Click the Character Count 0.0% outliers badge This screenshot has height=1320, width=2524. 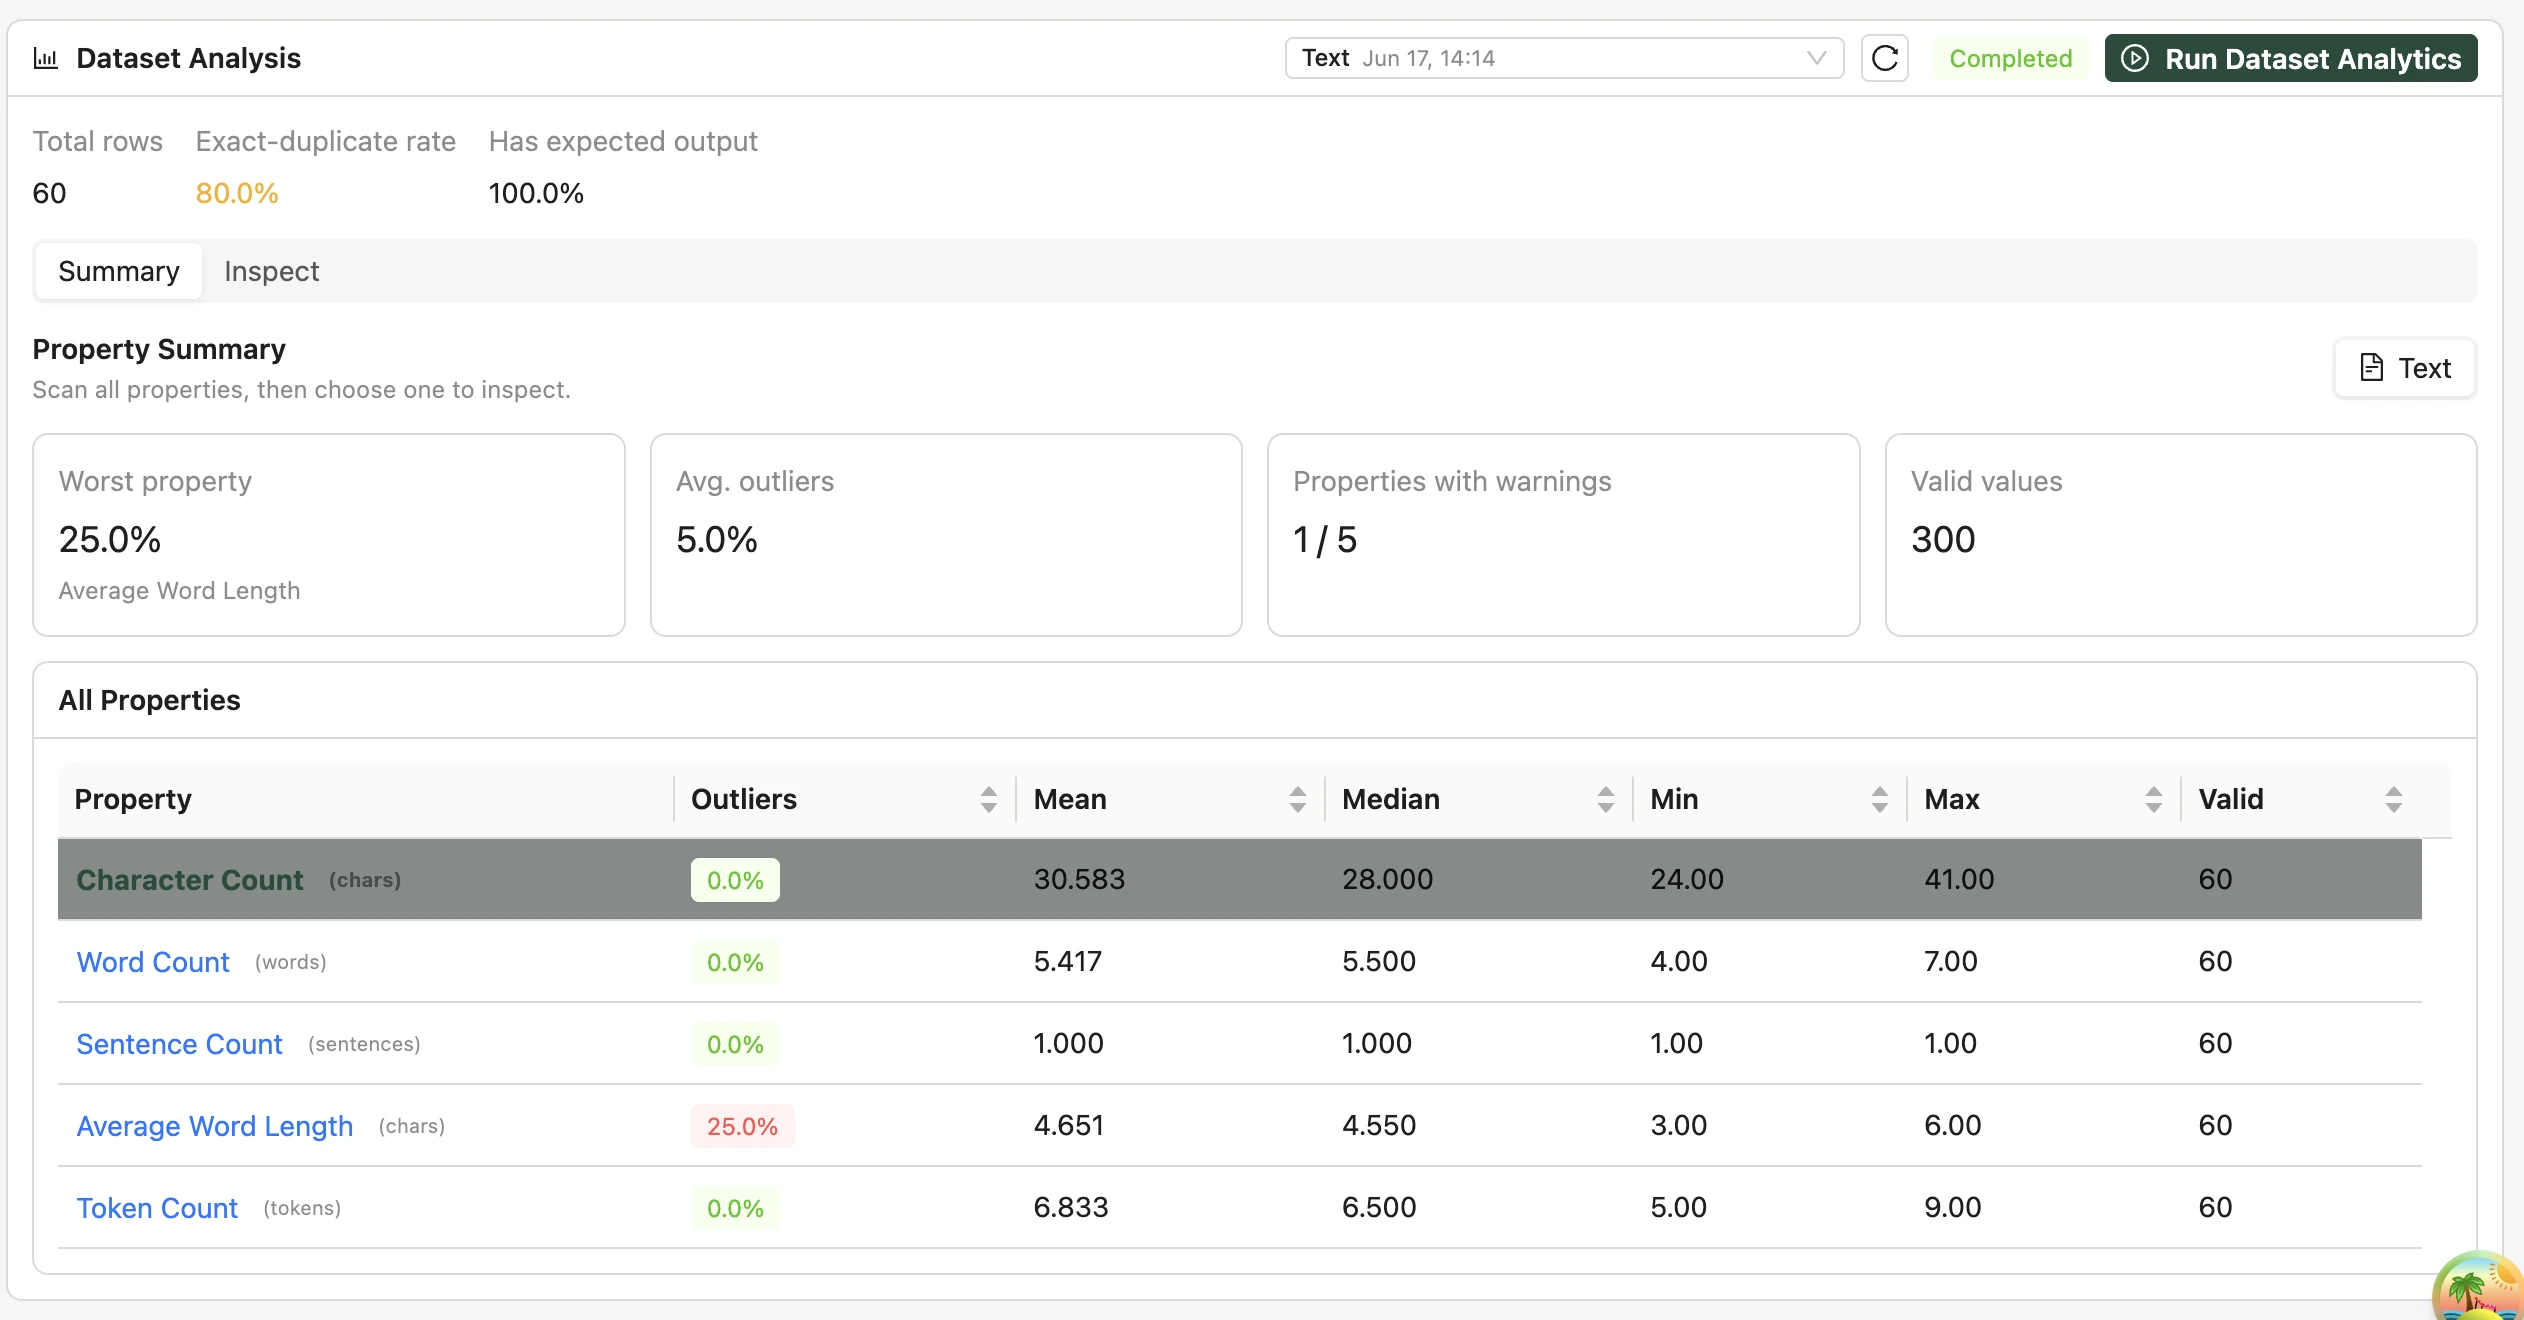pos(735,880)
